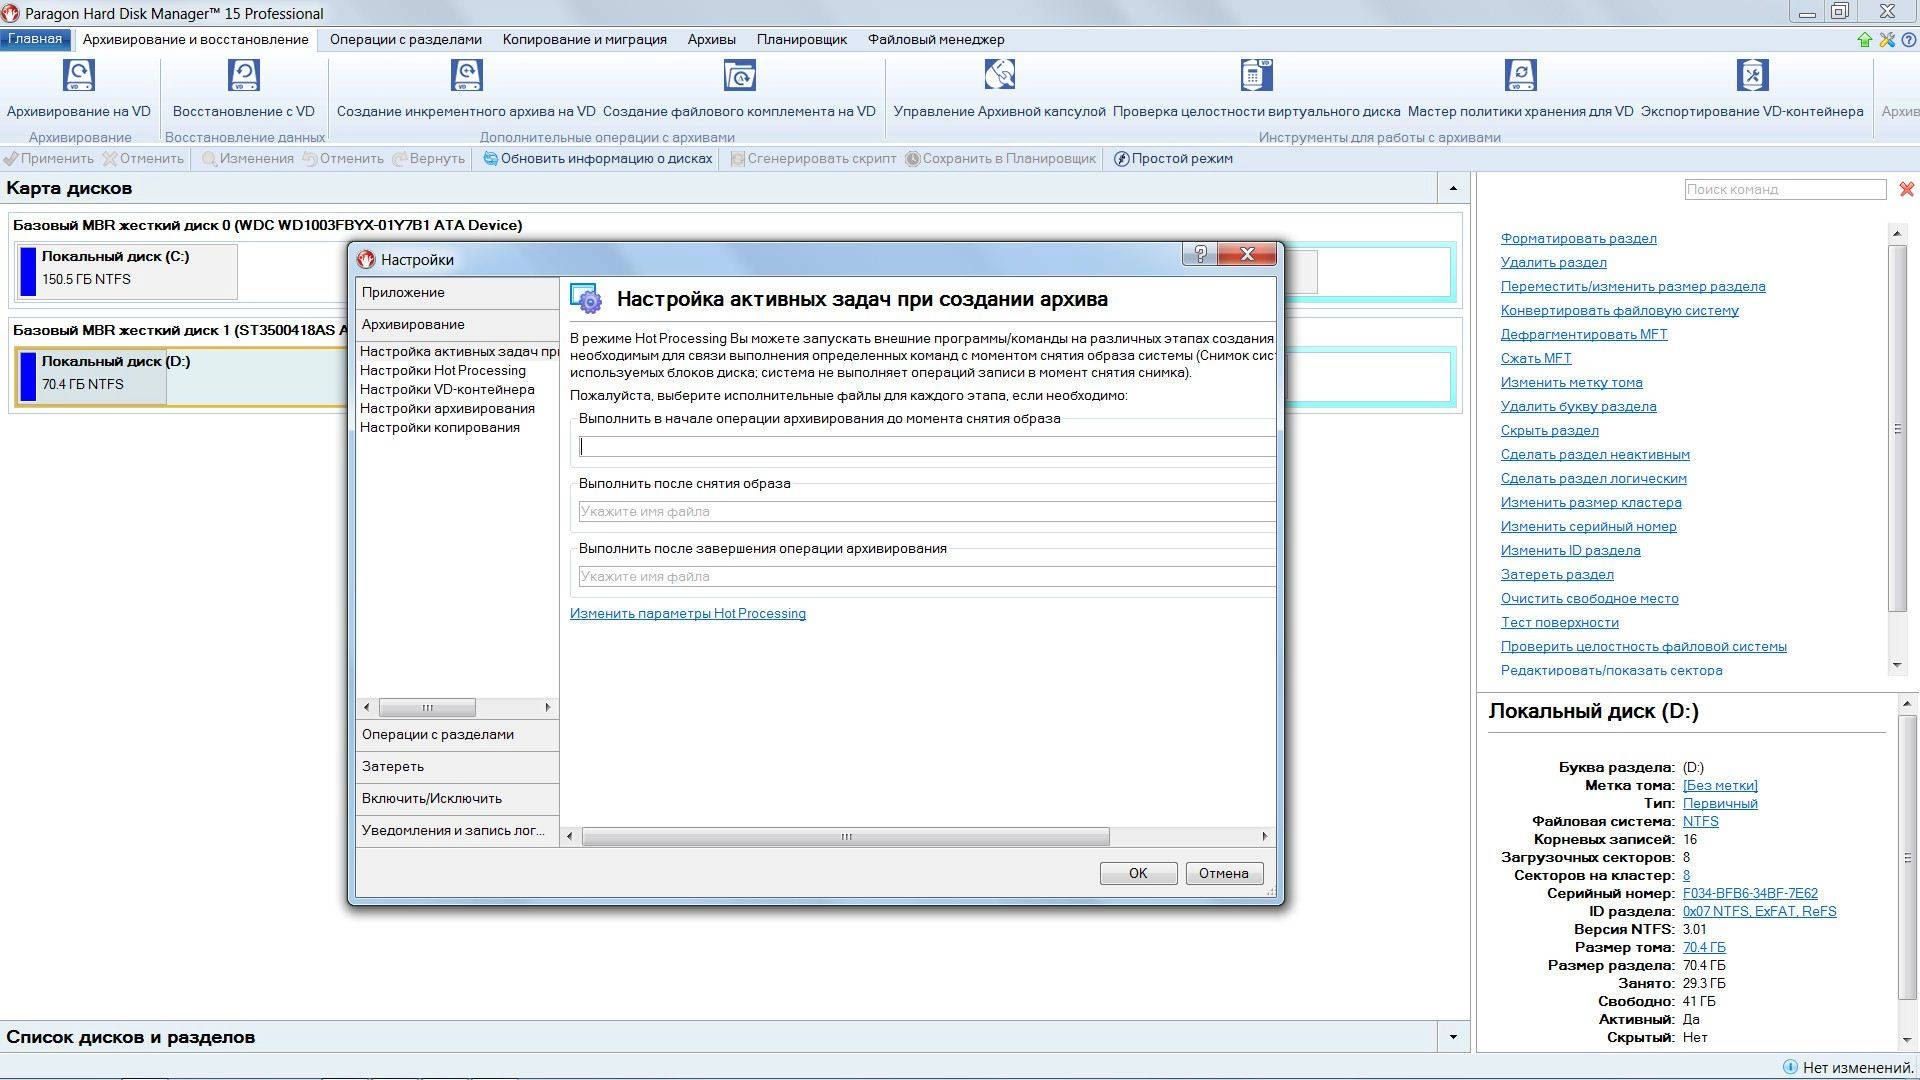This screenshot has width=1920, height=1080.
Task: Collapse the Архивирование settings section
Action: pos(457,324)
